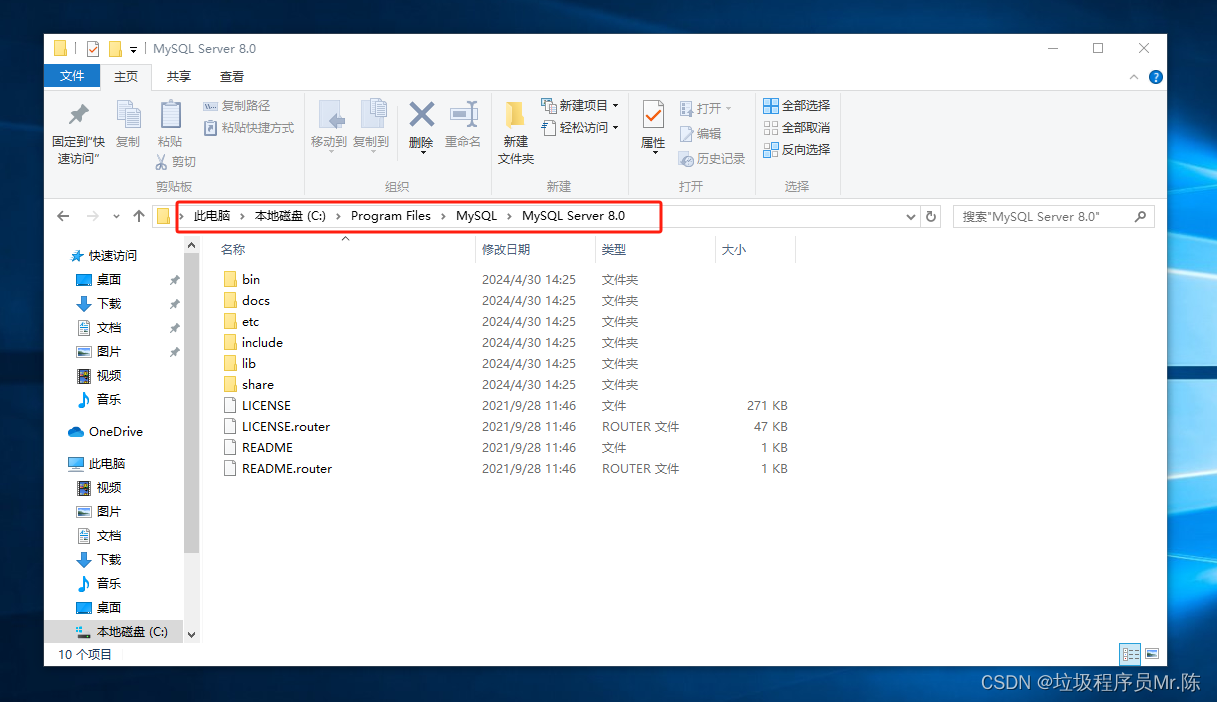Click Program Files in address path

tap(390, 216)
